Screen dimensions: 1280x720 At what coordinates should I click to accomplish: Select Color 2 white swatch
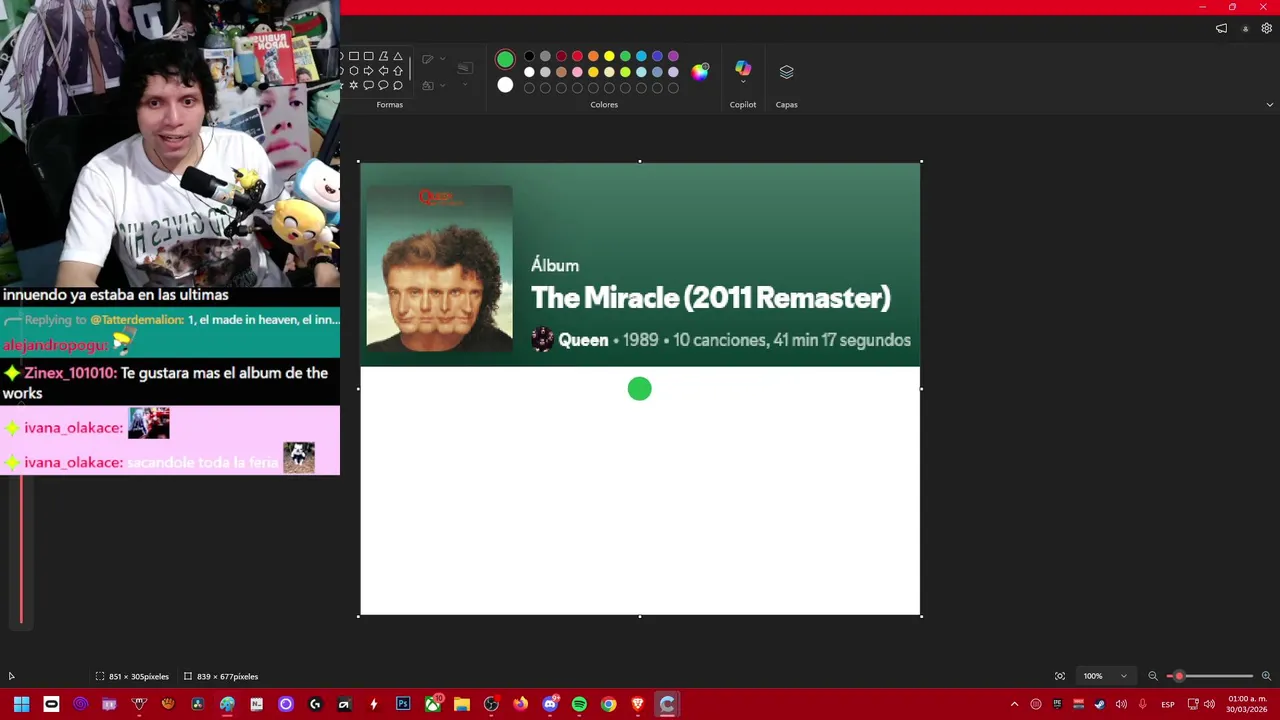point(505,85)
